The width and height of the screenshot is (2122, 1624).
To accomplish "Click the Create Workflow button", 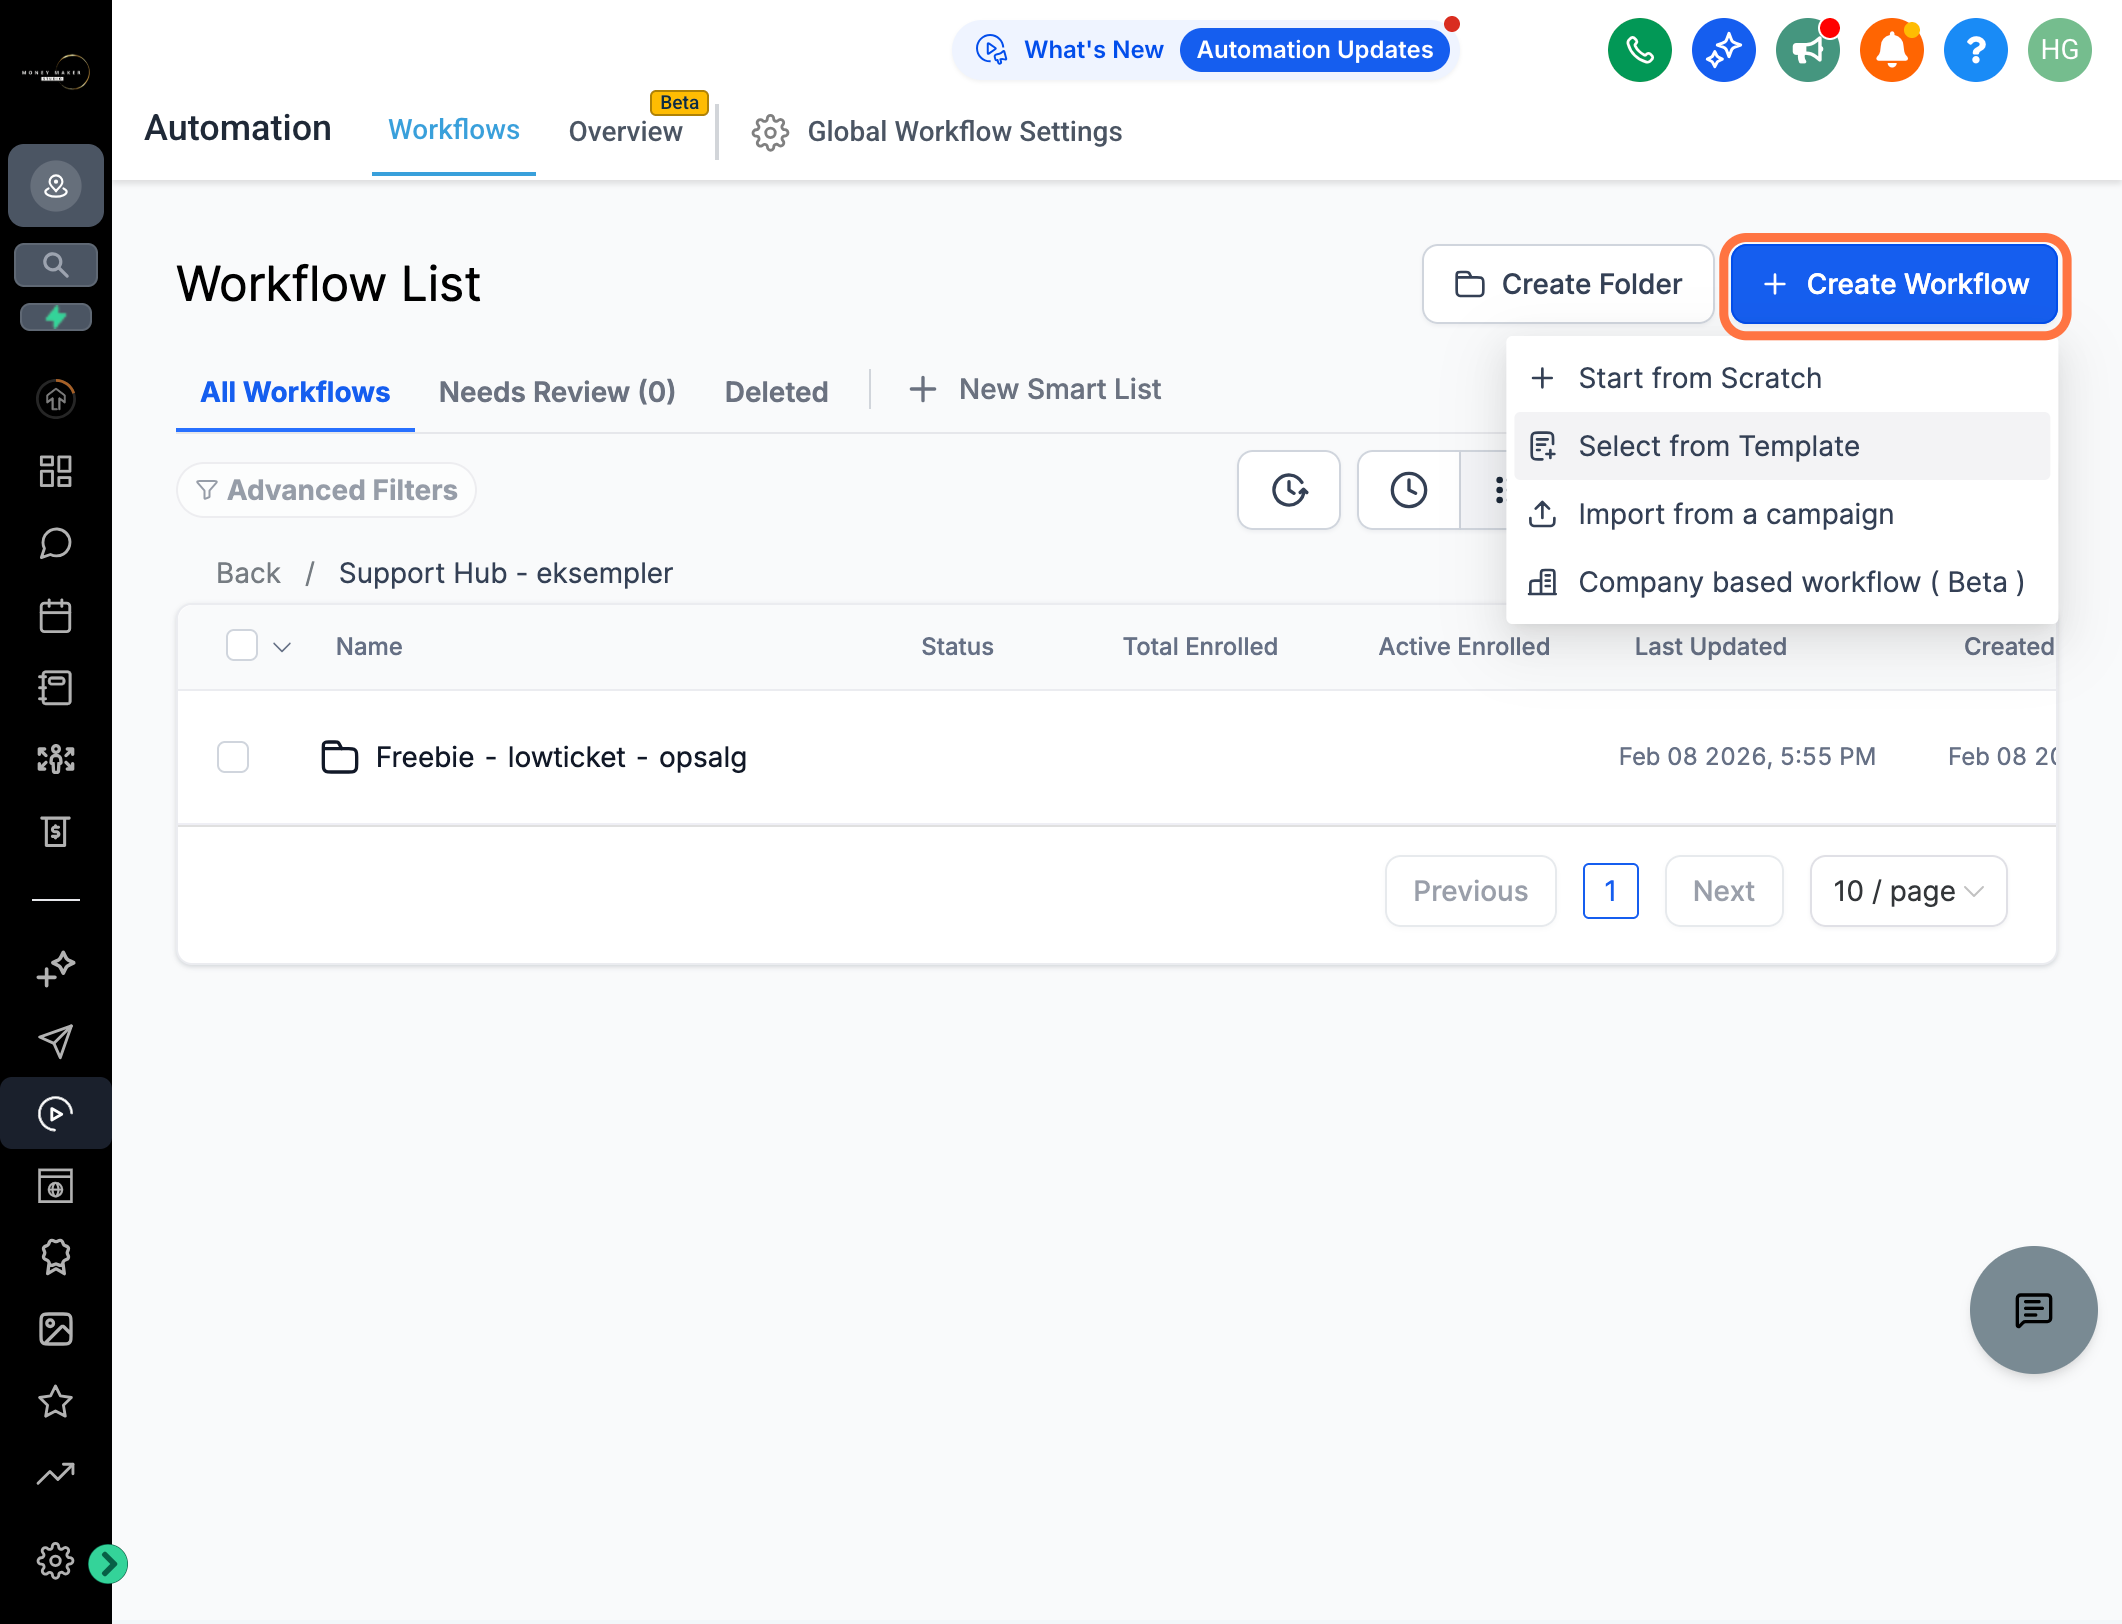I will (1894, 284).
